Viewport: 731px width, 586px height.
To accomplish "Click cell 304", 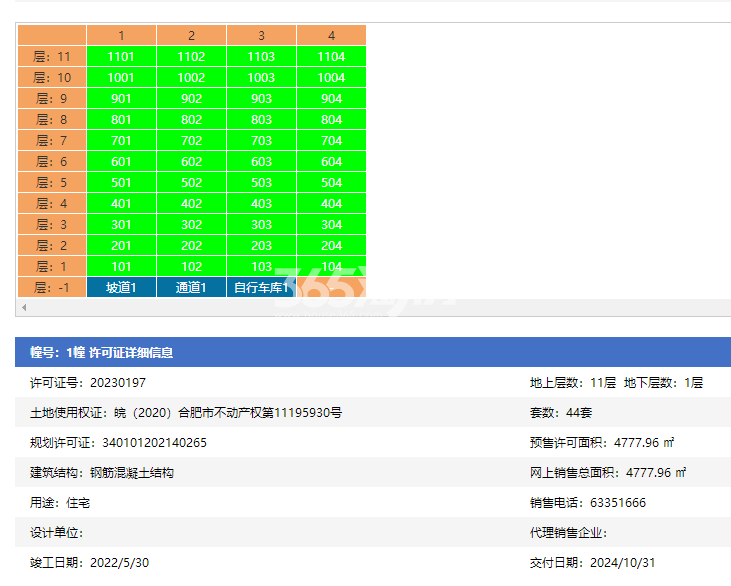I will pos(331,224).
